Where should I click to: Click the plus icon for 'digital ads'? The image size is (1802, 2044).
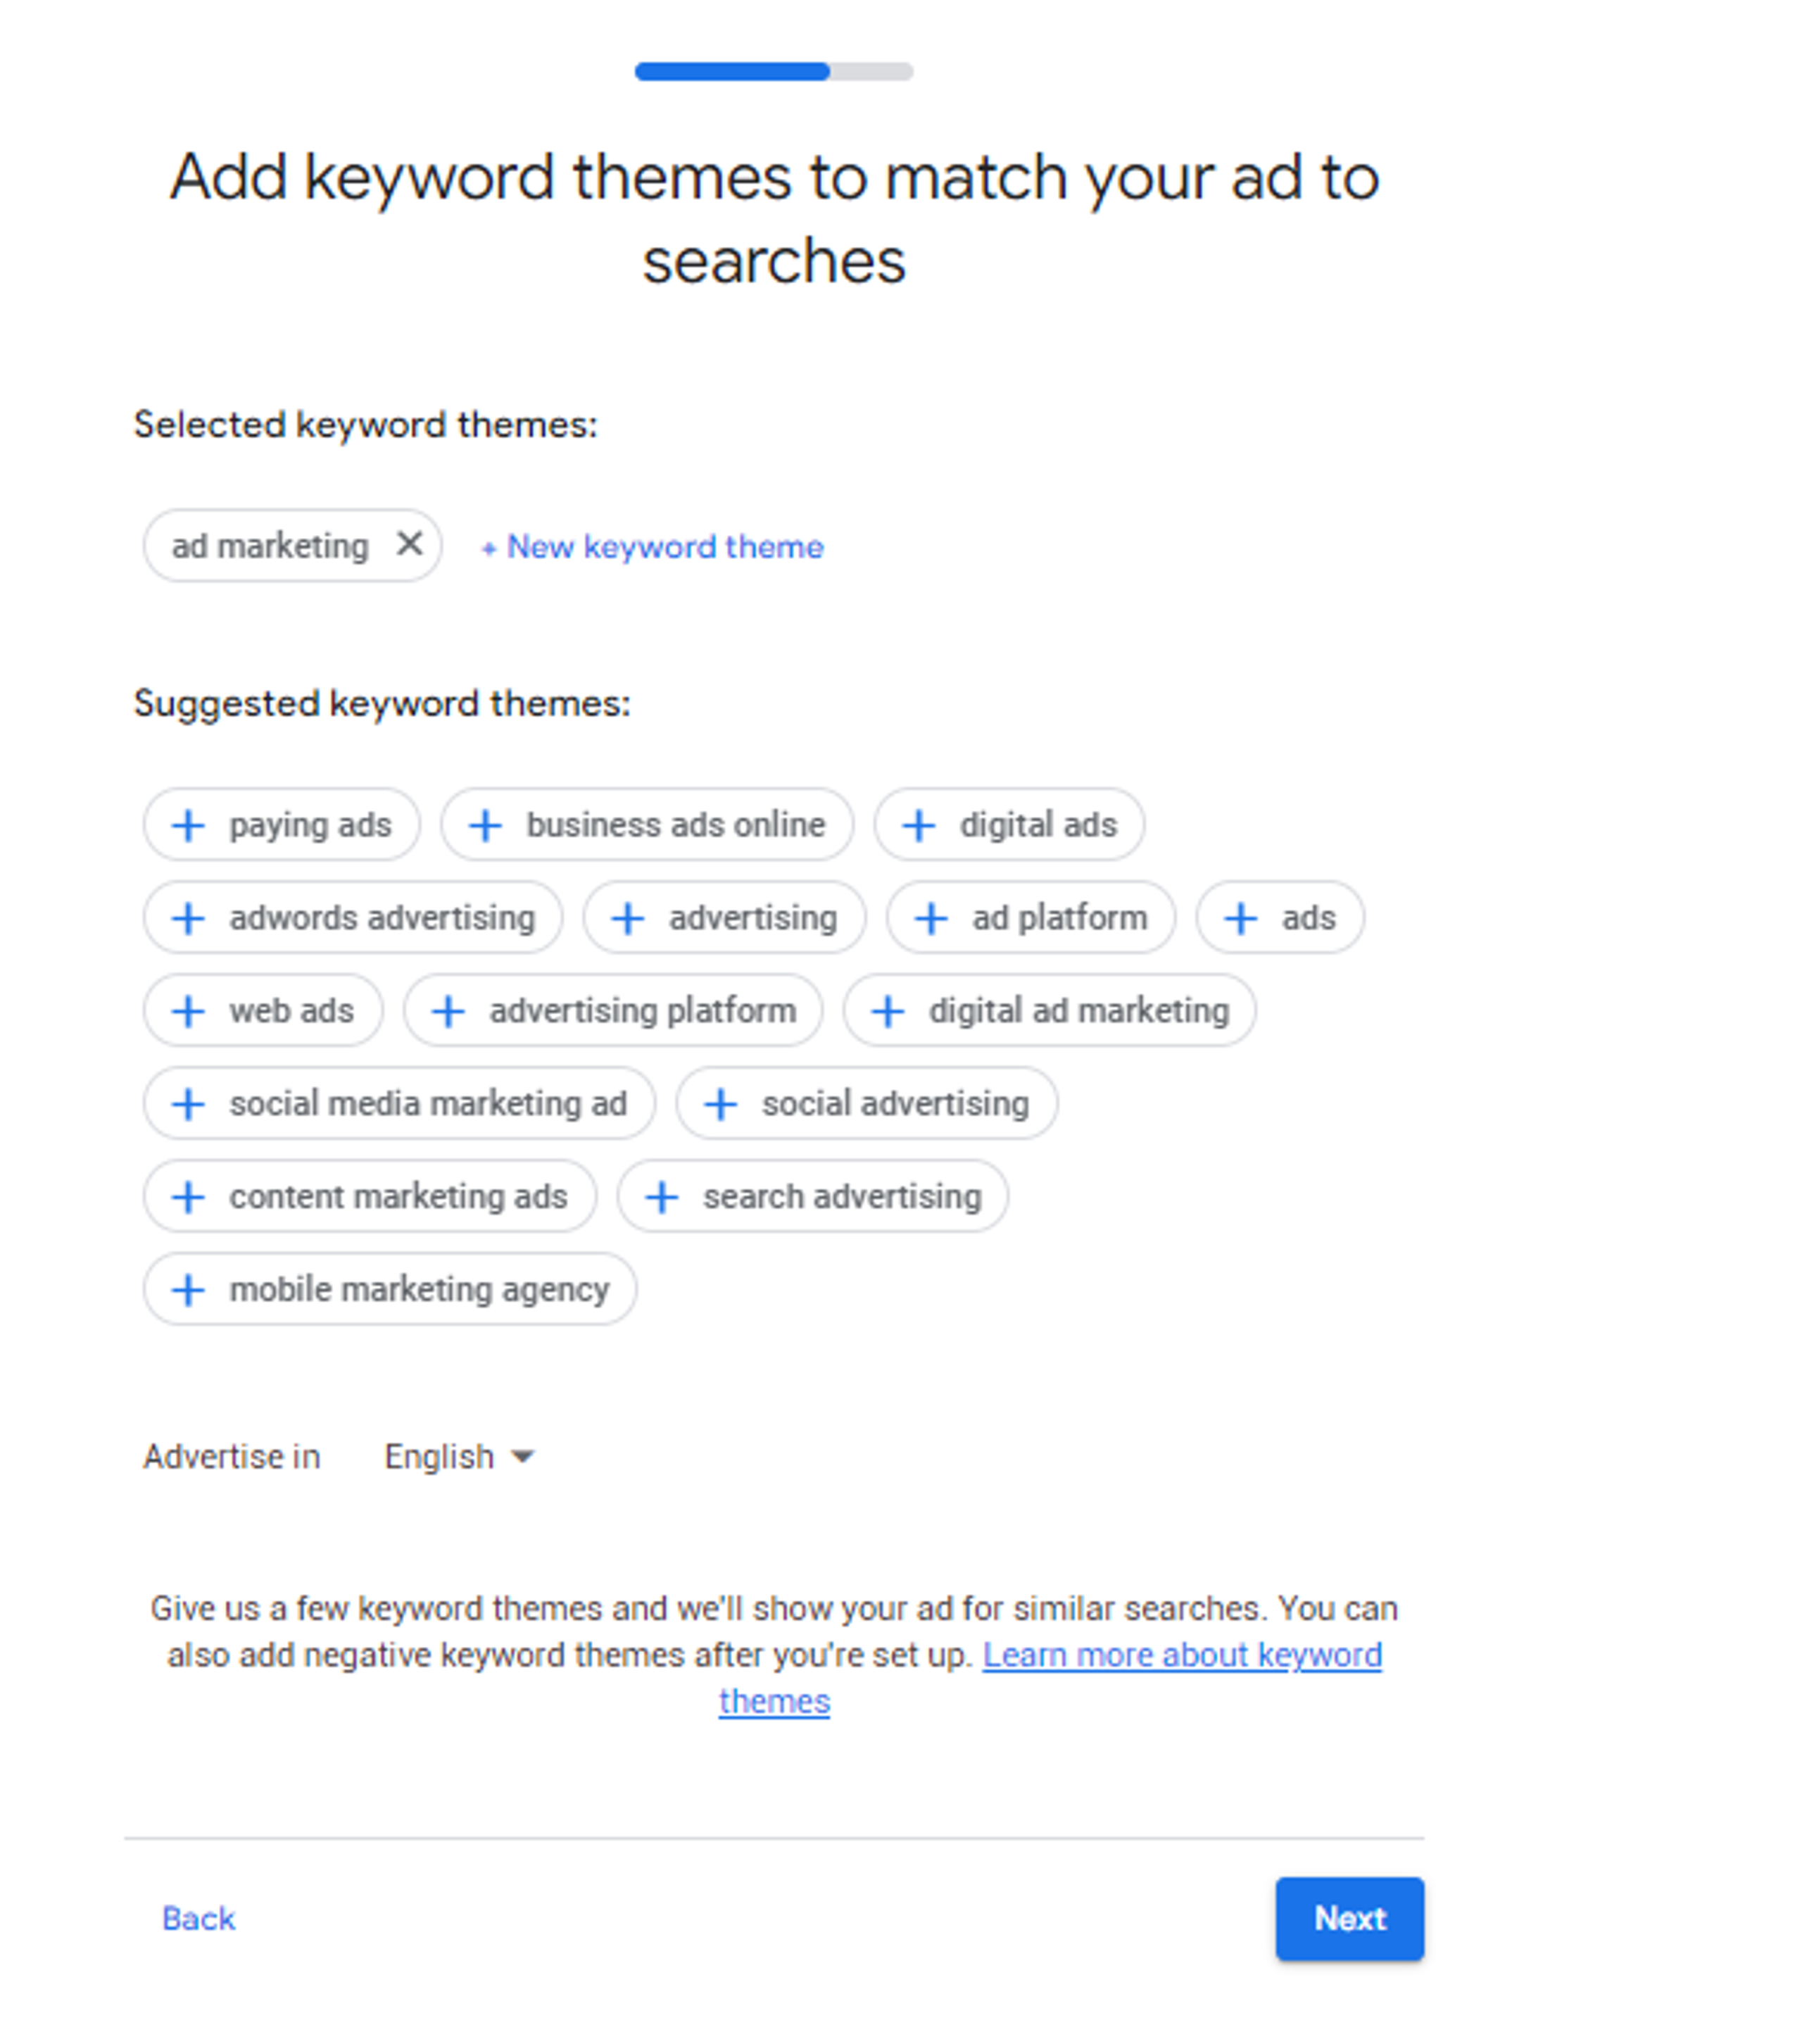[918, 826]
